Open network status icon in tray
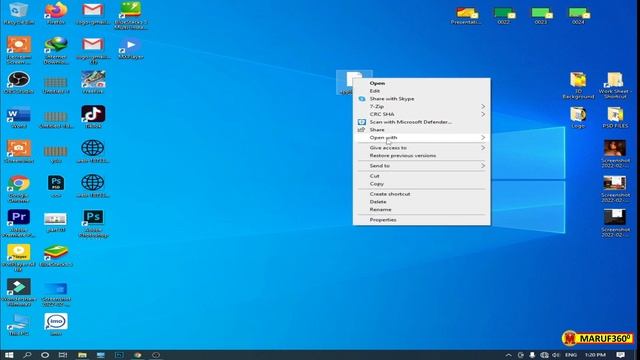 click(x=544, y=355)
